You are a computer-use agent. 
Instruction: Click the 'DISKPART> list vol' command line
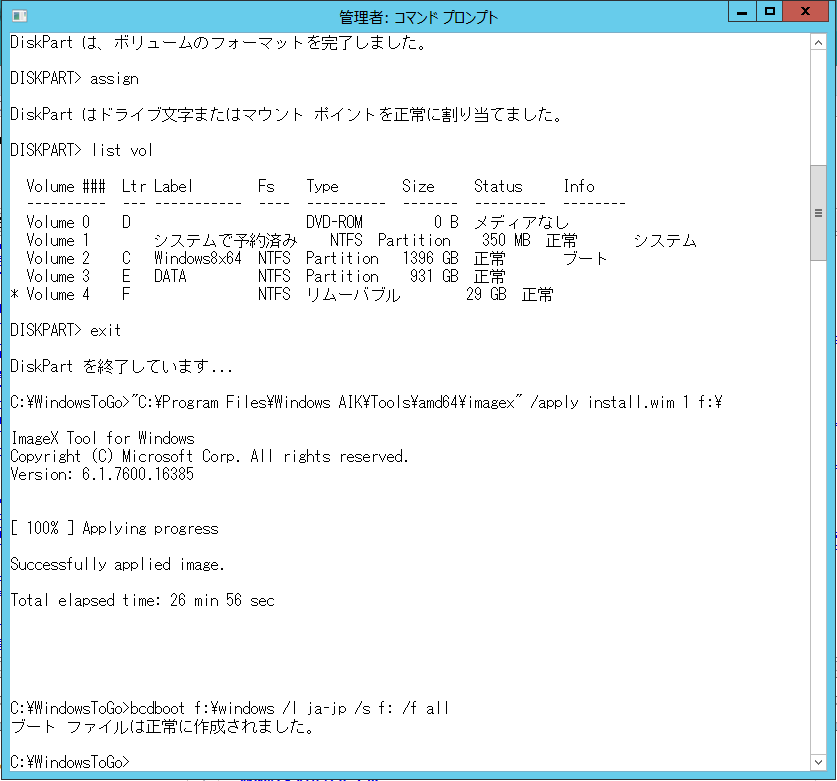tap(82, 151)
